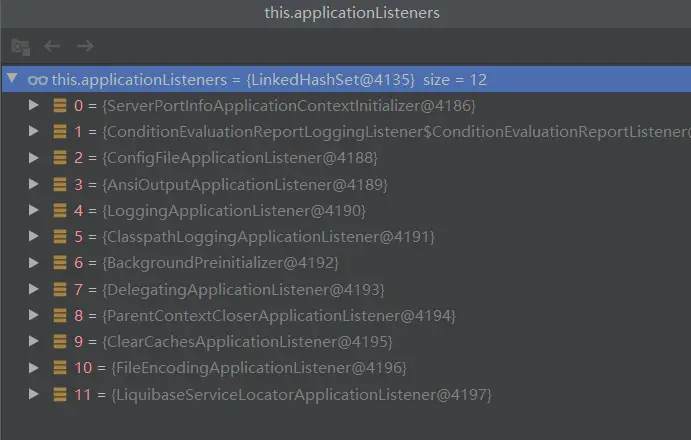691x440 pixels.
Task: Expand element 4 LoggingApplicationListener
Action: pos(33,210)
